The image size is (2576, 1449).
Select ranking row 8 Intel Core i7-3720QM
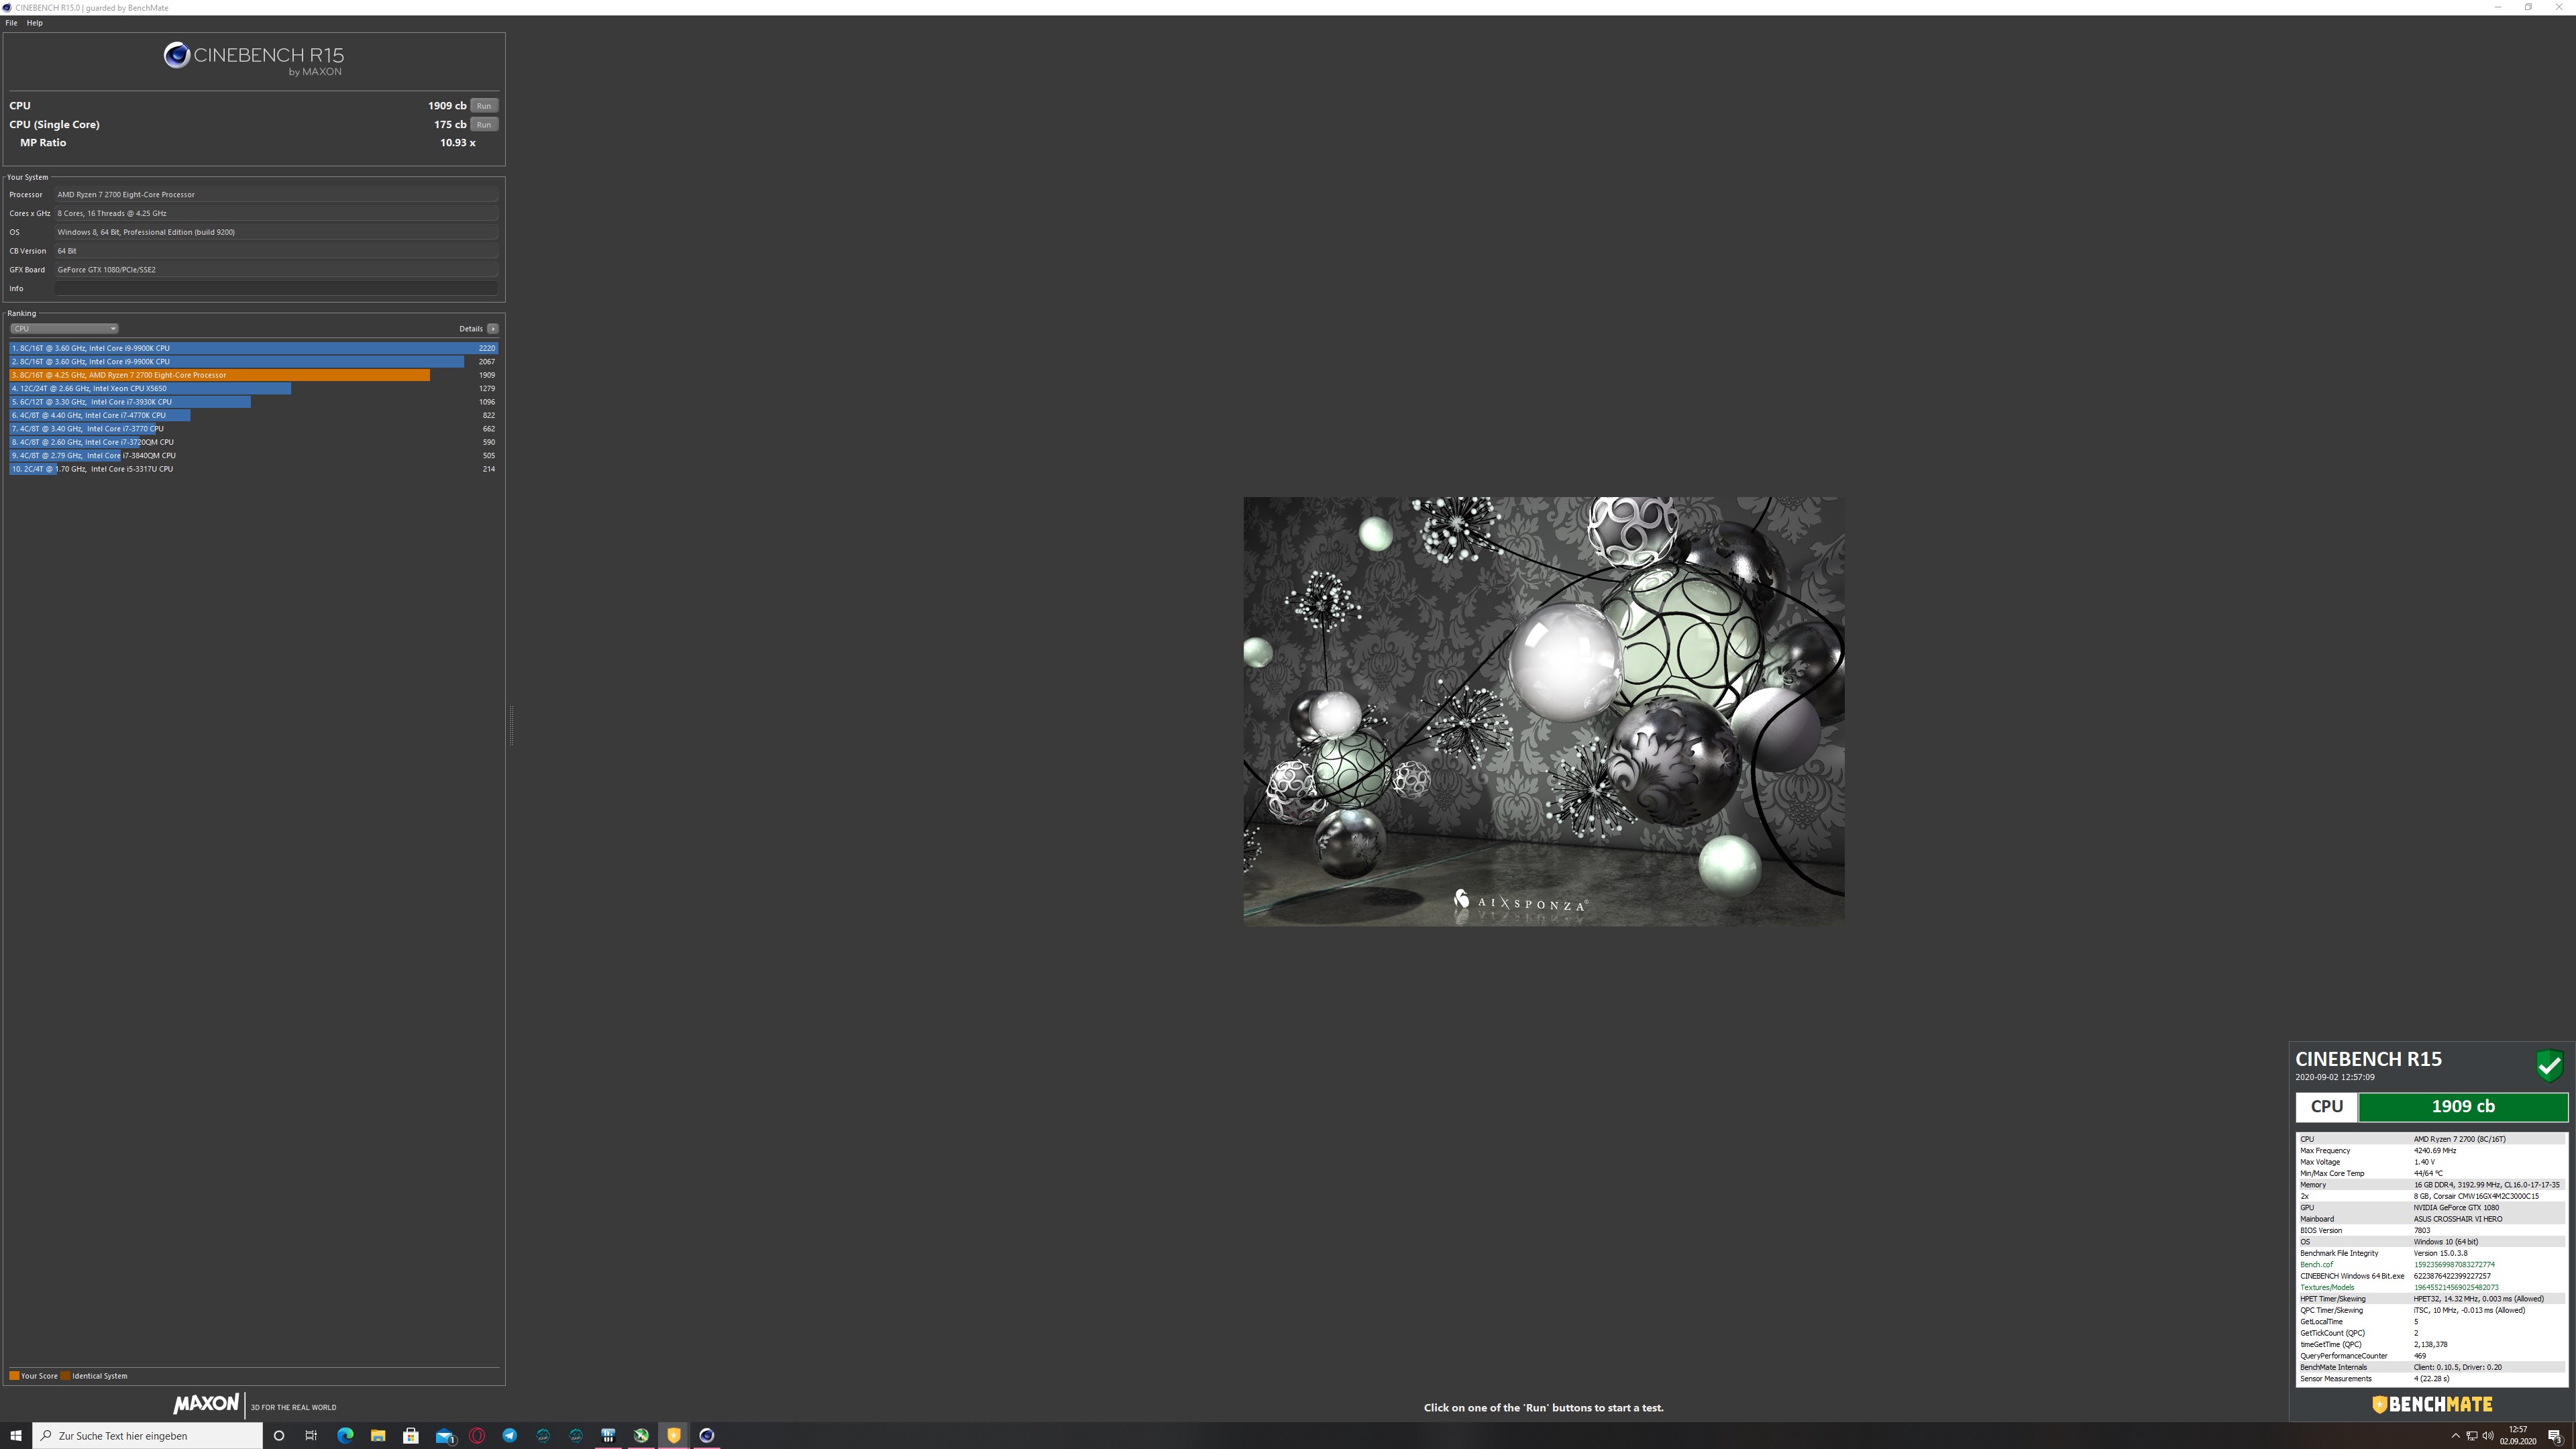(x=254, y=442)
